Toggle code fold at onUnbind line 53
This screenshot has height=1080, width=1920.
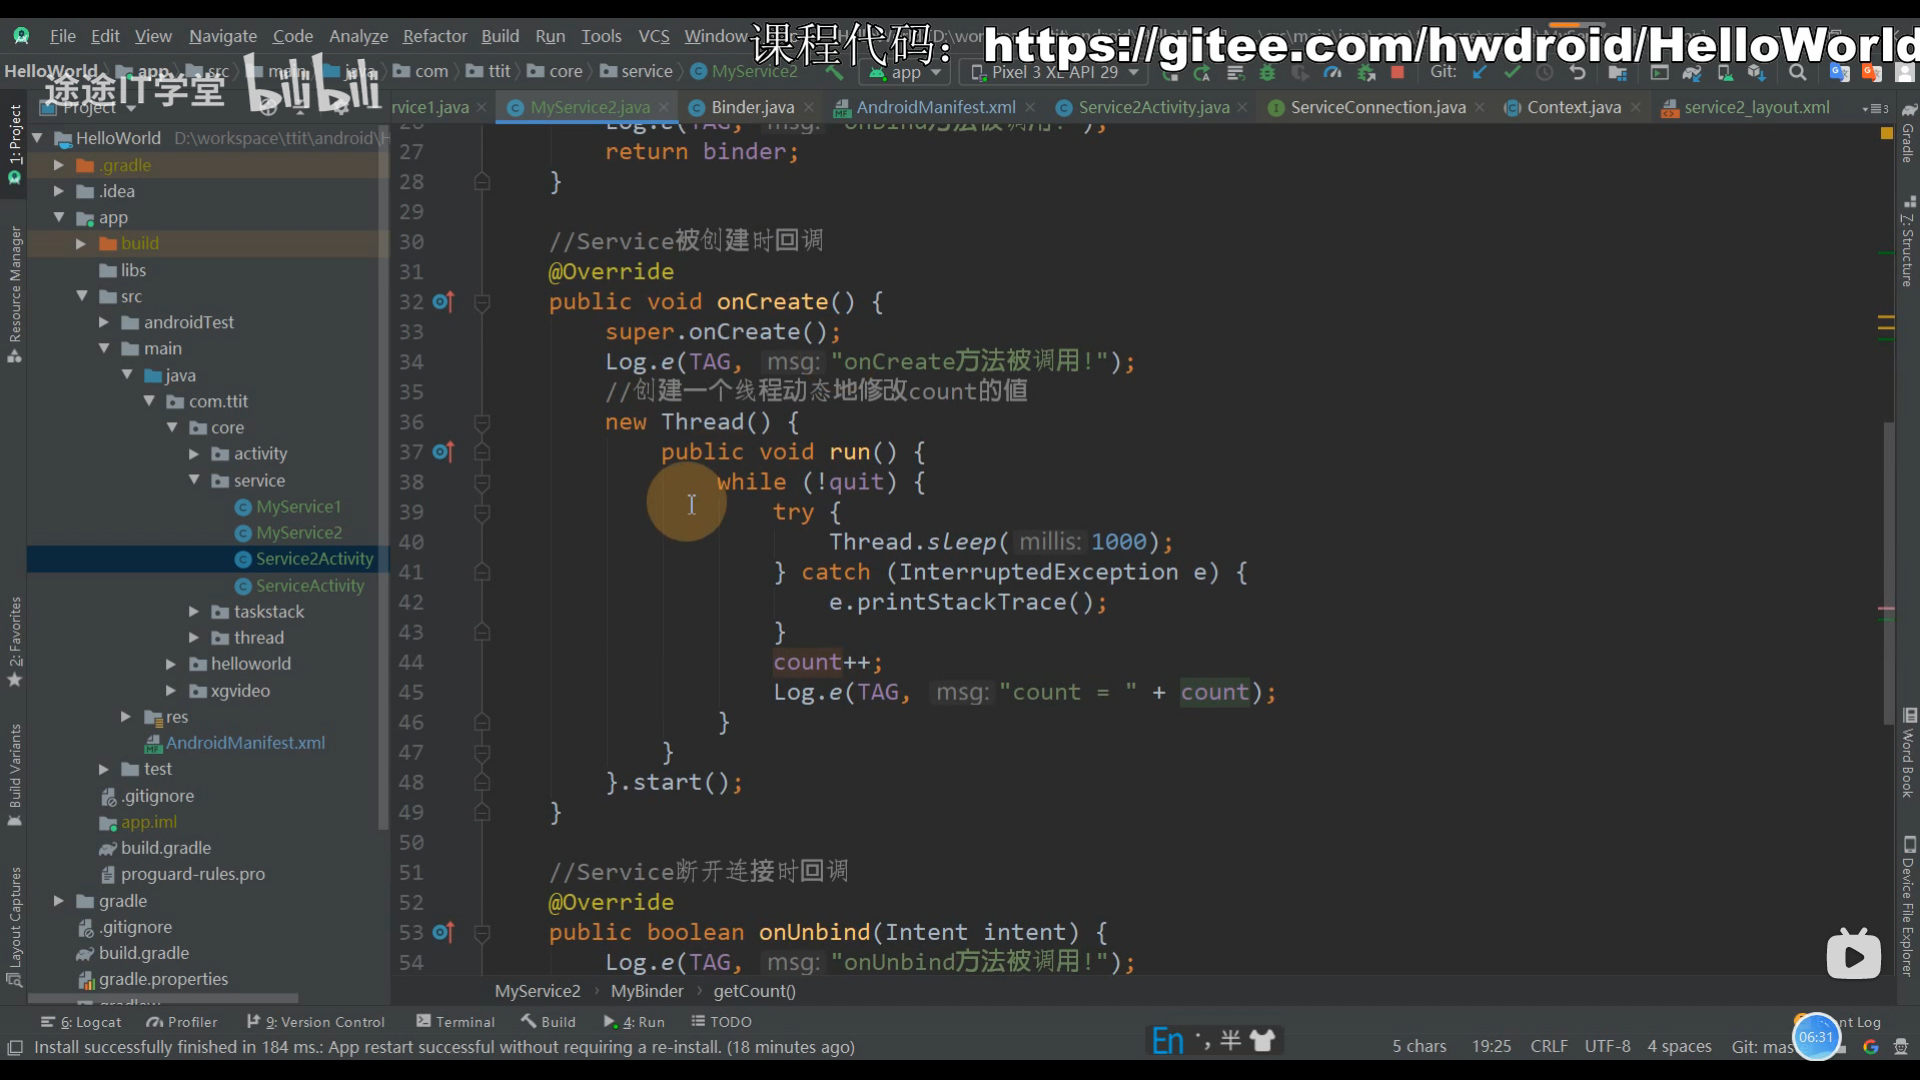click(x=482, y=932)
